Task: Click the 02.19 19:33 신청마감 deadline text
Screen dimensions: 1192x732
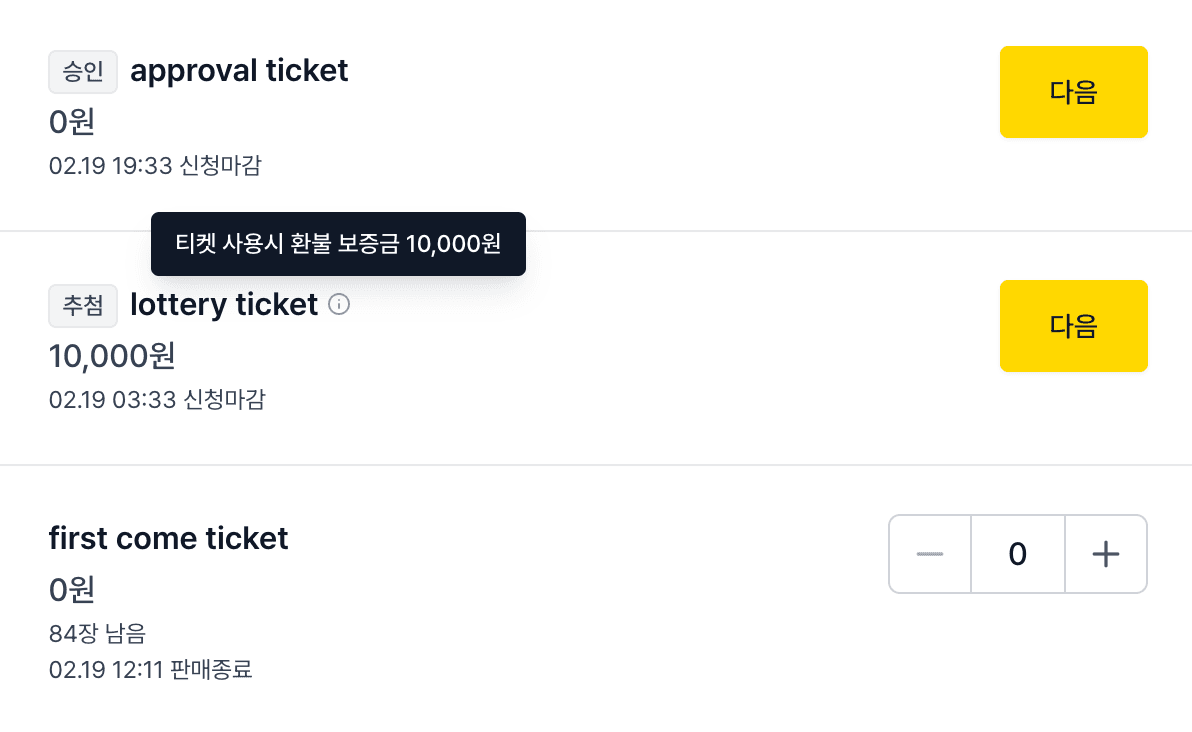Action: tap(154, 166)
